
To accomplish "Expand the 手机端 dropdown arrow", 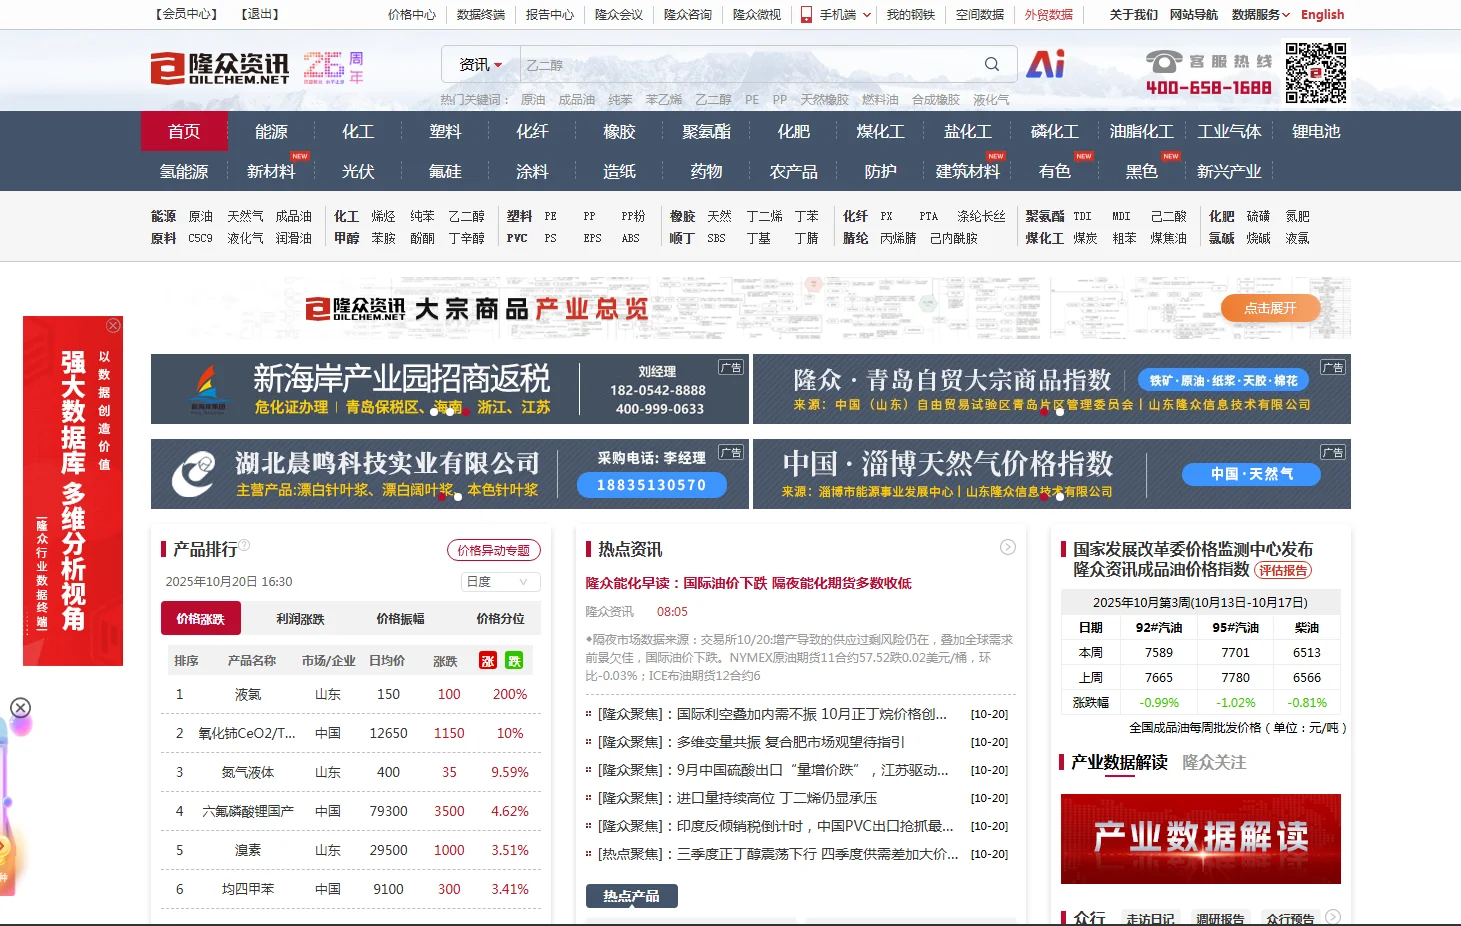I will click(867, 14).
